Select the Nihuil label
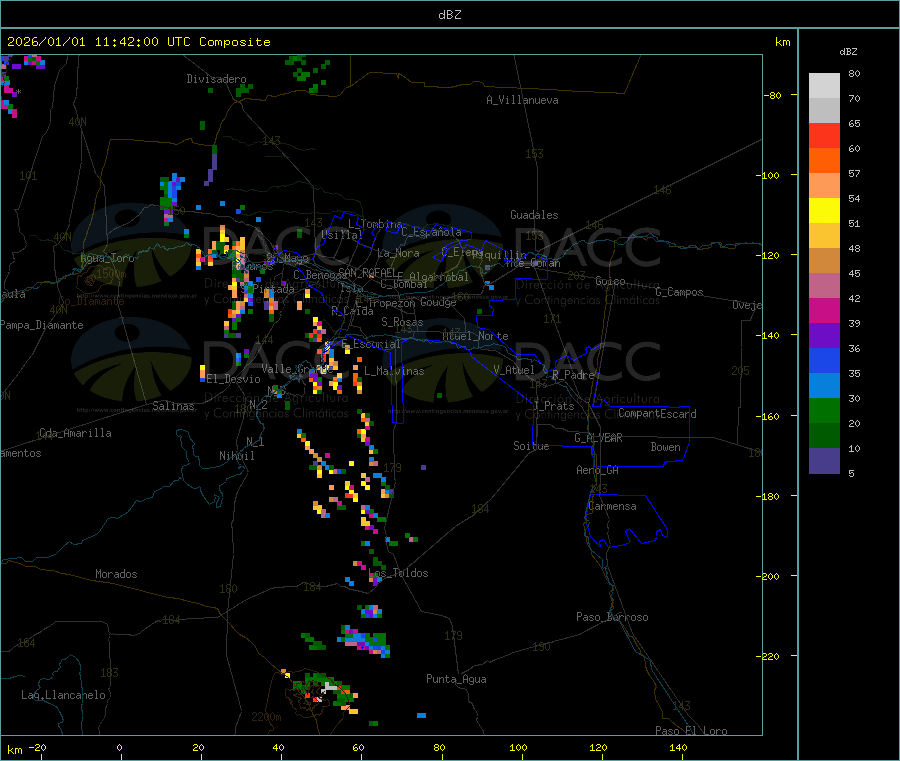 pyautogui.click(x=237, y=456)
